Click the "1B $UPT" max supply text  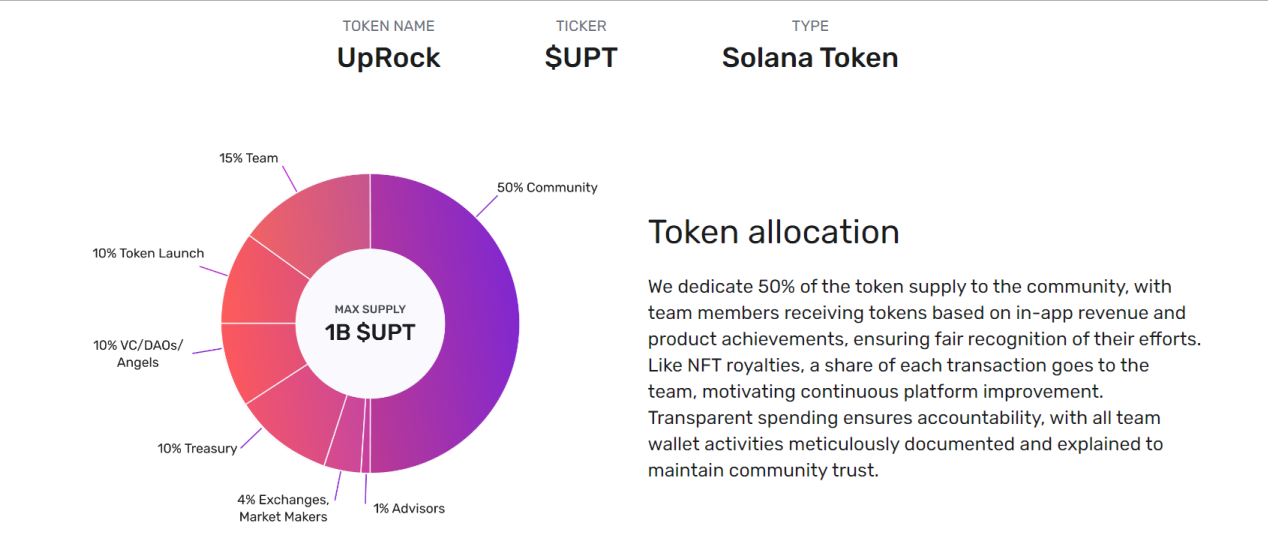tap(370, 333)
